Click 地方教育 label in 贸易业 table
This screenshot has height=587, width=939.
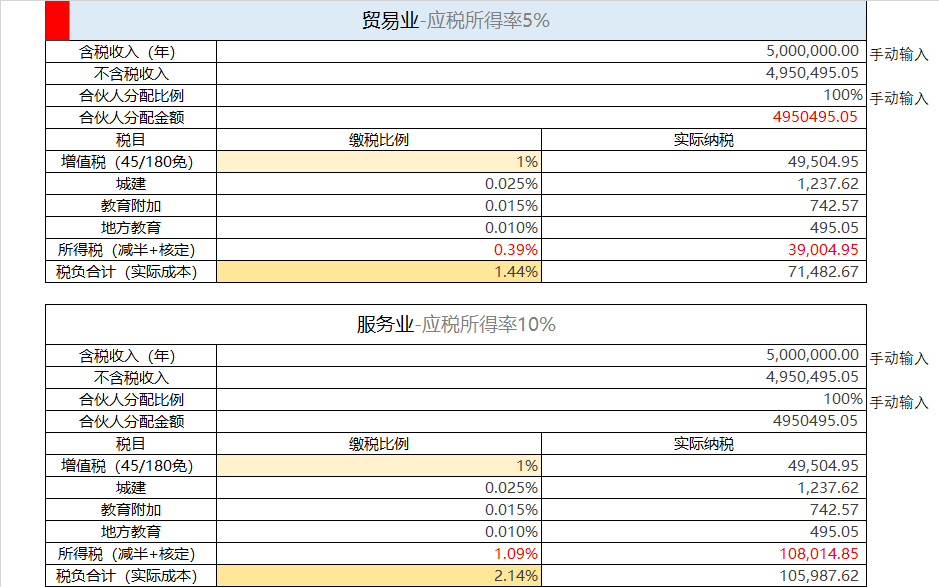131,228
